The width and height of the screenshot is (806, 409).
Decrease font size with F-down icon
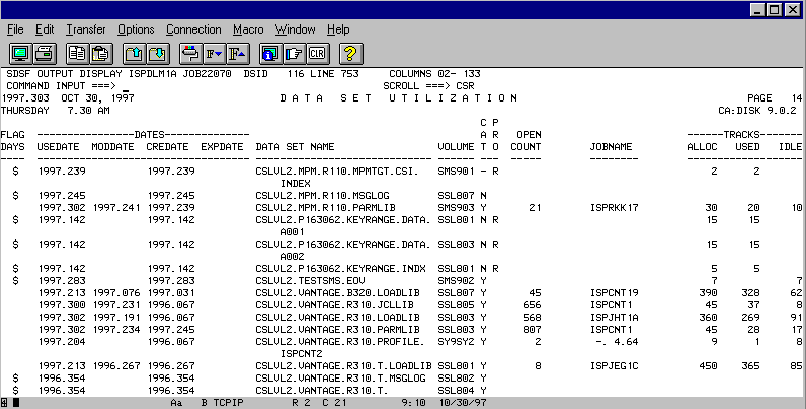213,53
